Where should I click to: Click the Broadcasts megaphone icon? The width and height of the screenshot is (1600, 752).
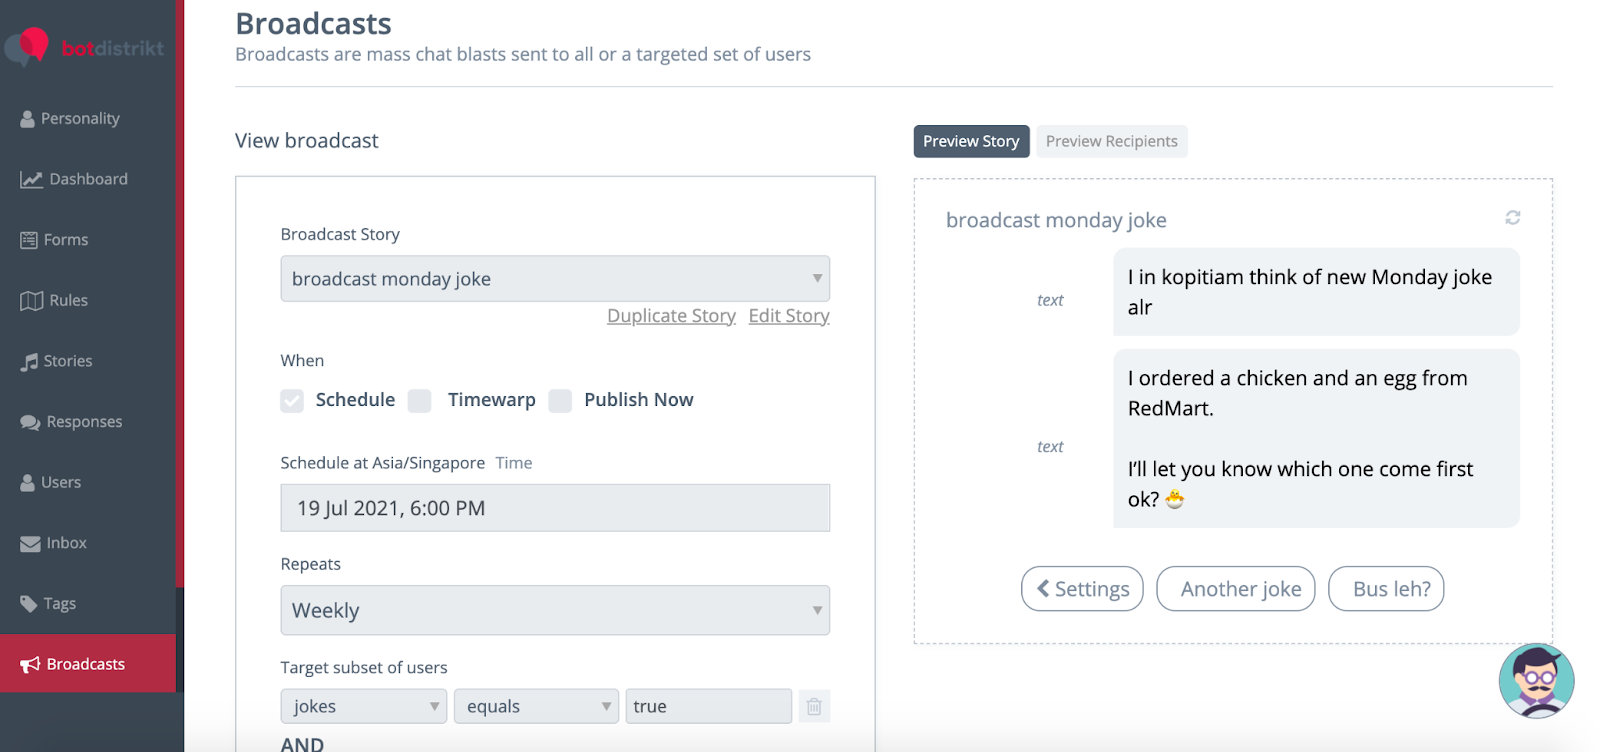point(30,665)
